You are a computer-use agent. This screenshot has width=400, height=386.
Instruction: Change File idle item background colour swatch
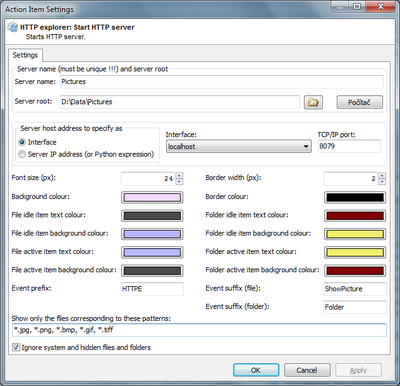[x=152, y=234]
